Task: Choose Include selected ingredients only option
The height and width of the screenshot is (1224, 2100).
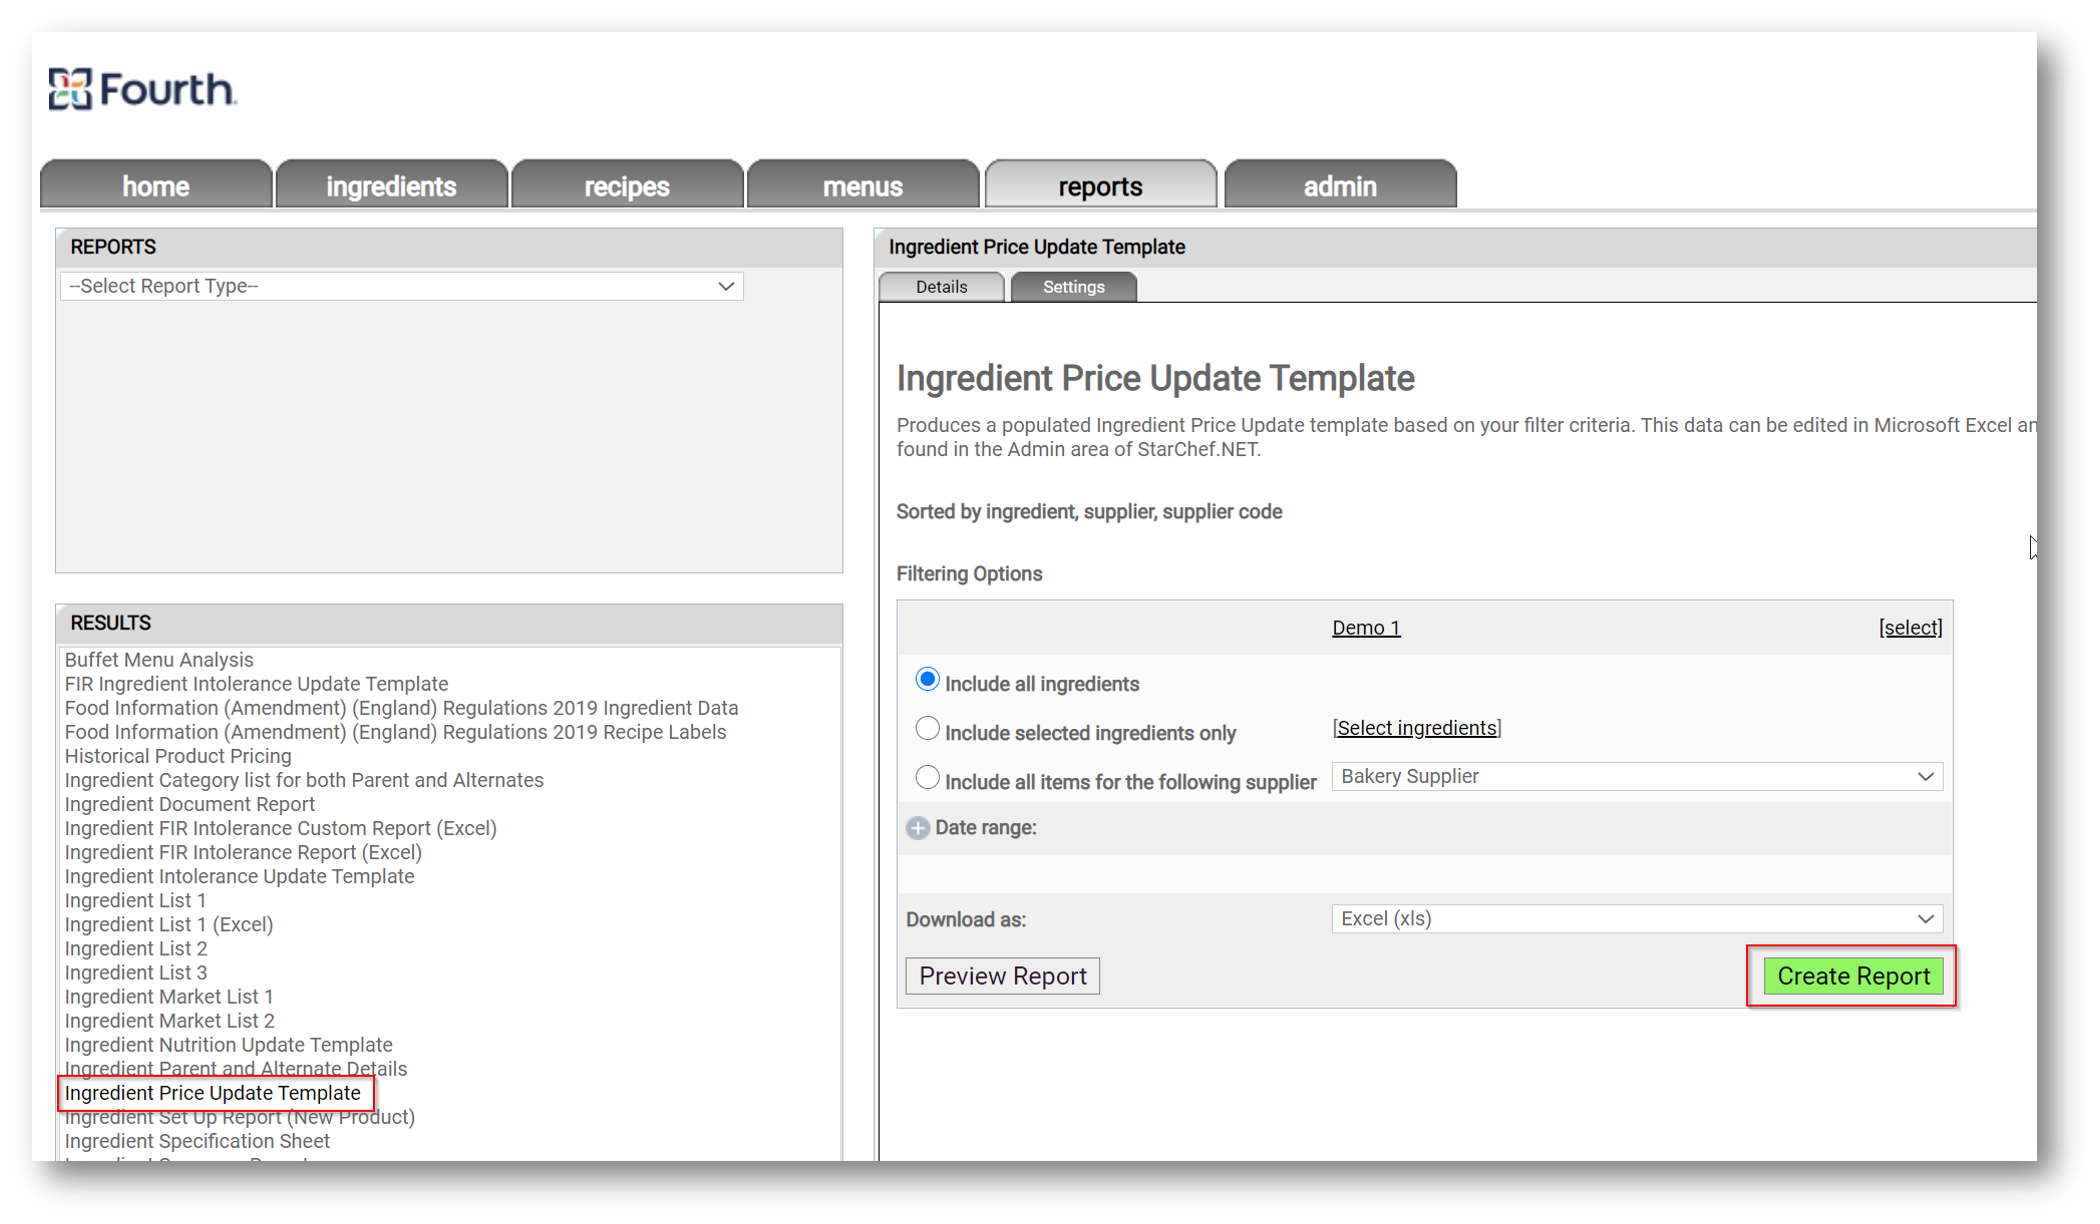Action: [927, 729]
